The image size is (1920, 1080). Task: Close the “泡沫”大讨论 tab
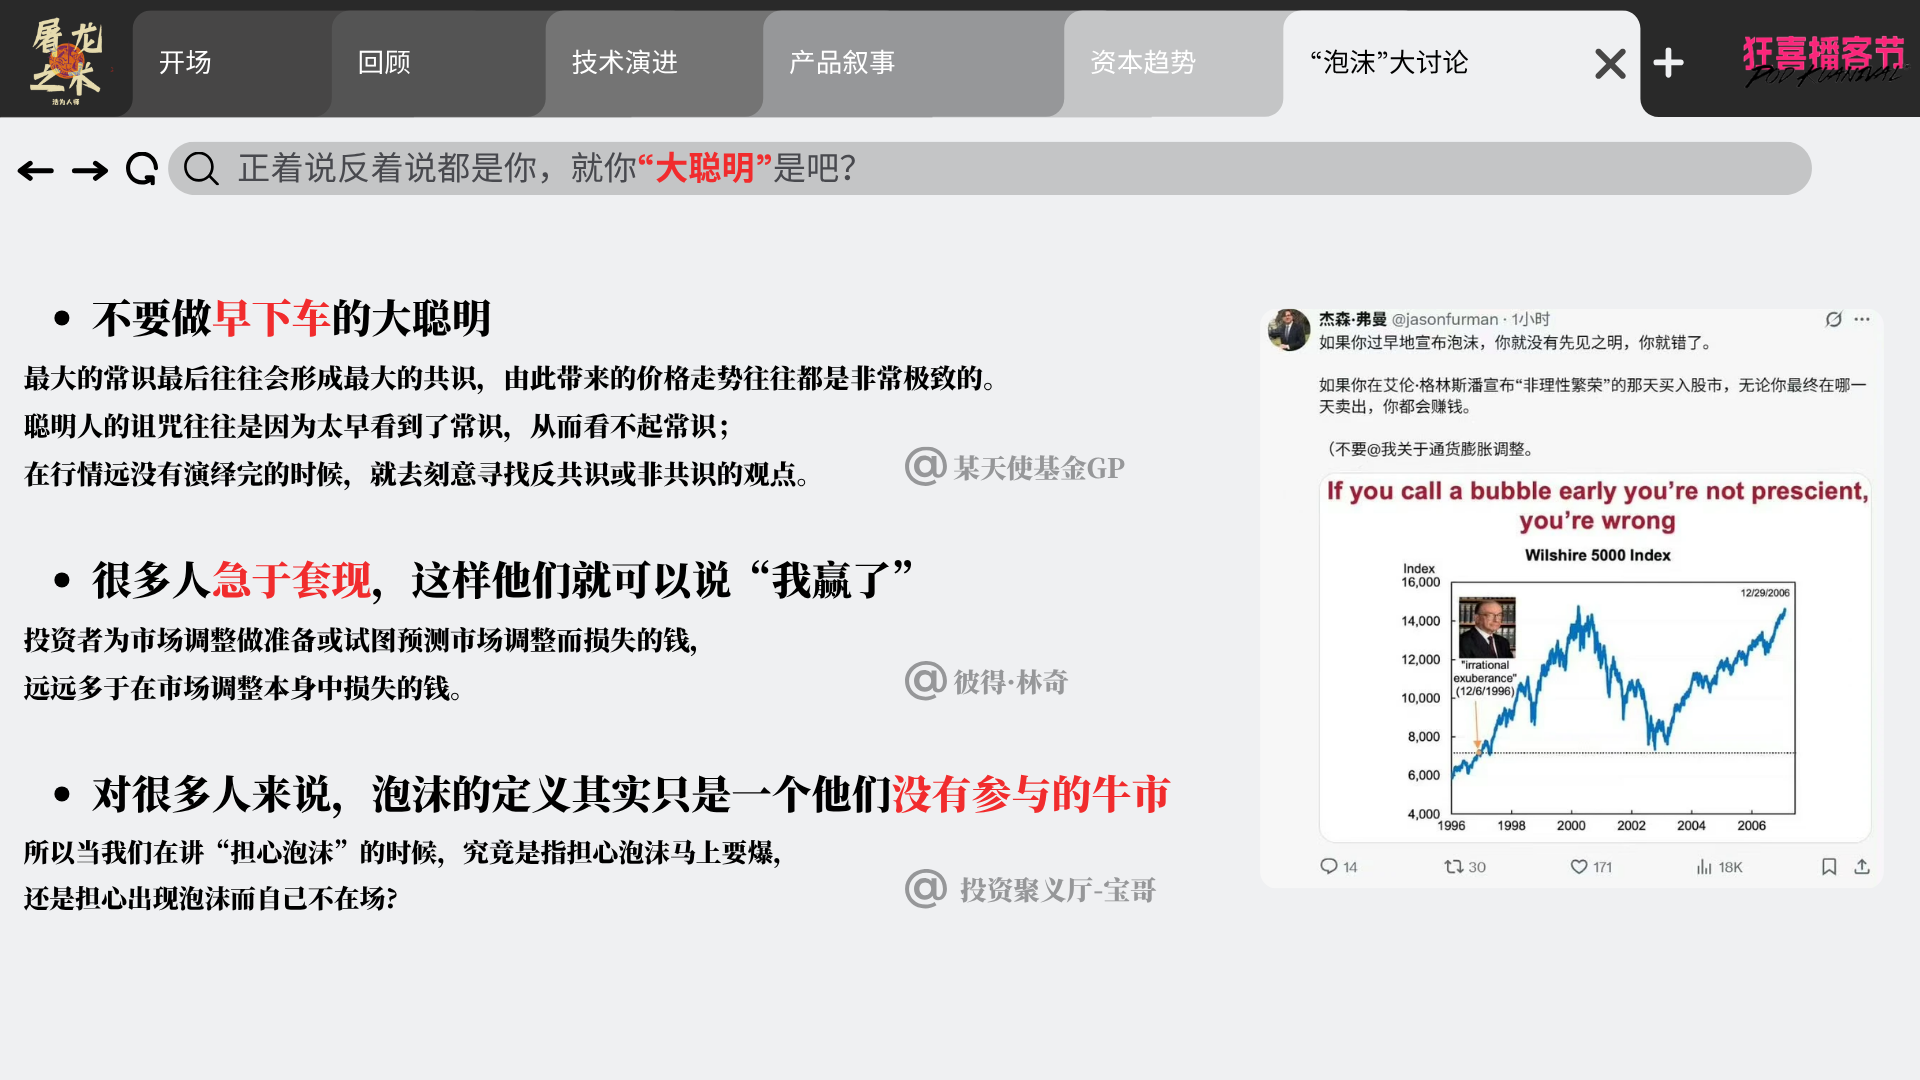pyautogui.click(x=1610, y=63)
